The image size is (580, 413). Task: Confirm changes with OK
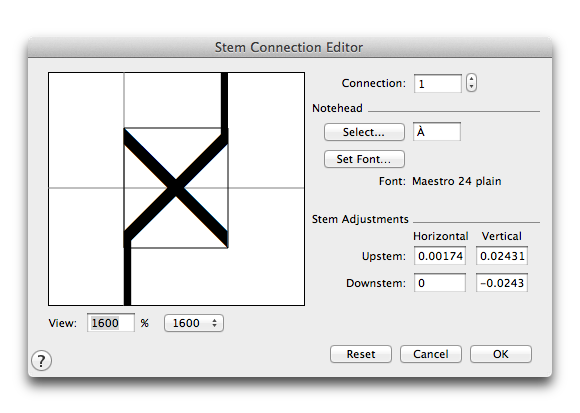click(x=500, y=354)
